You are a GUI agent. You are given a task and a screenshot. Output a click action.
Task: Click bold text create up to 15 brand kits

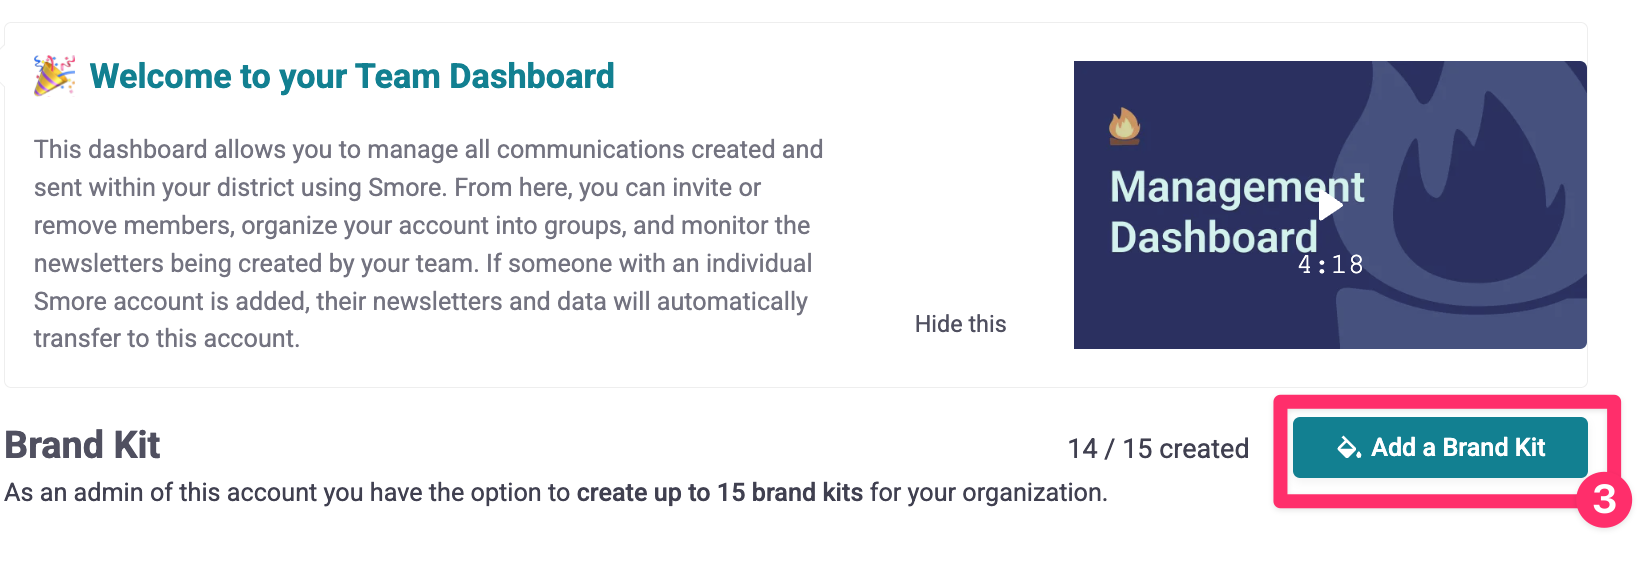coord(720,492)
